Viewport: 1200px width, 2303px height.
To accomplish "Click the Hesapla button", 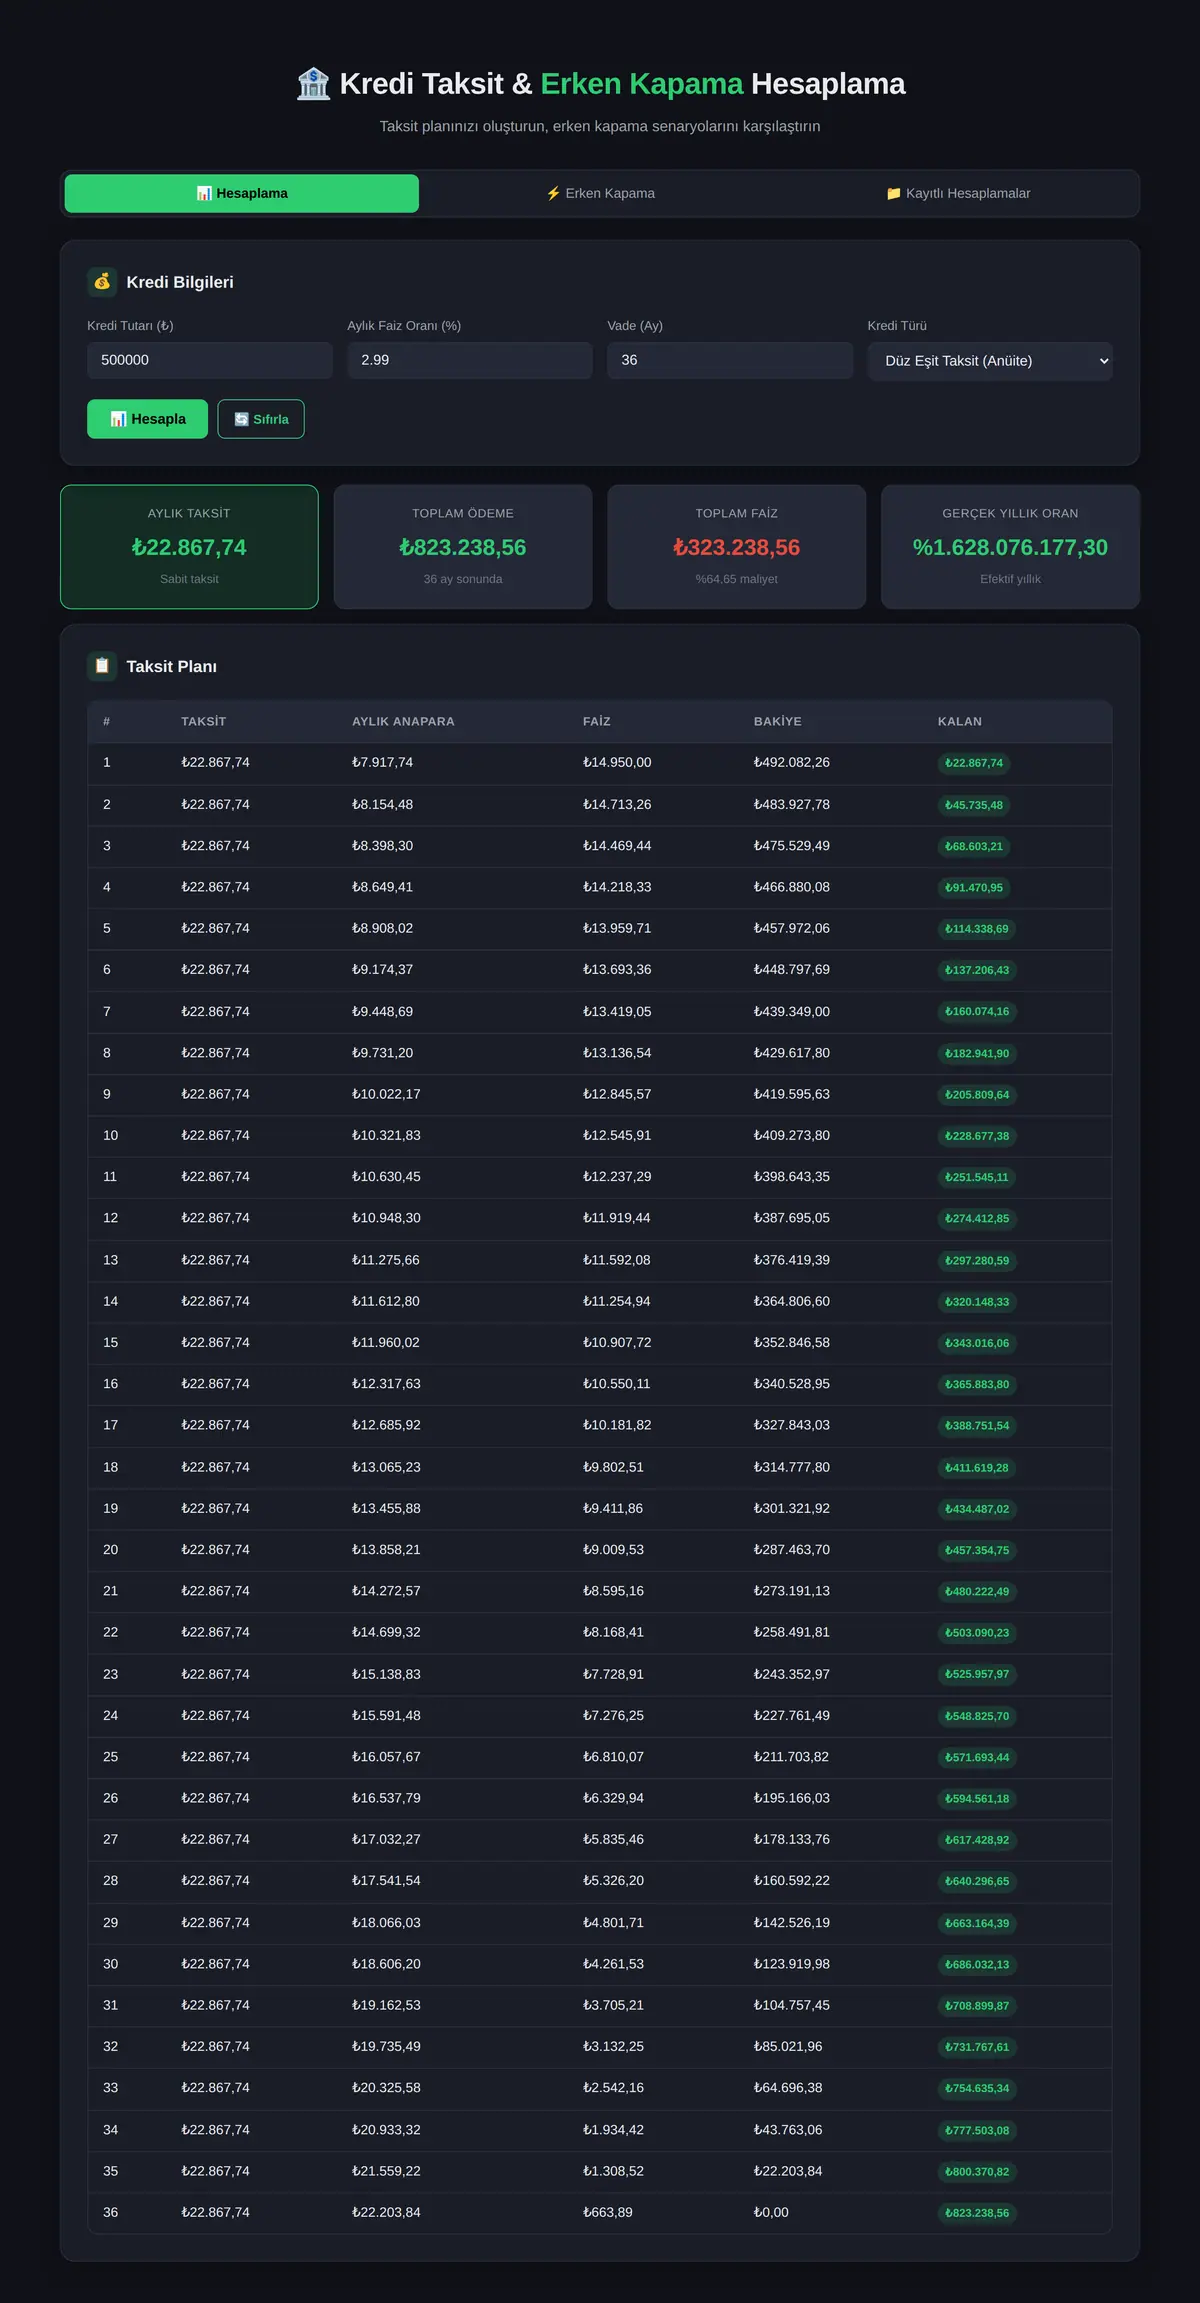I will (148, 419).
